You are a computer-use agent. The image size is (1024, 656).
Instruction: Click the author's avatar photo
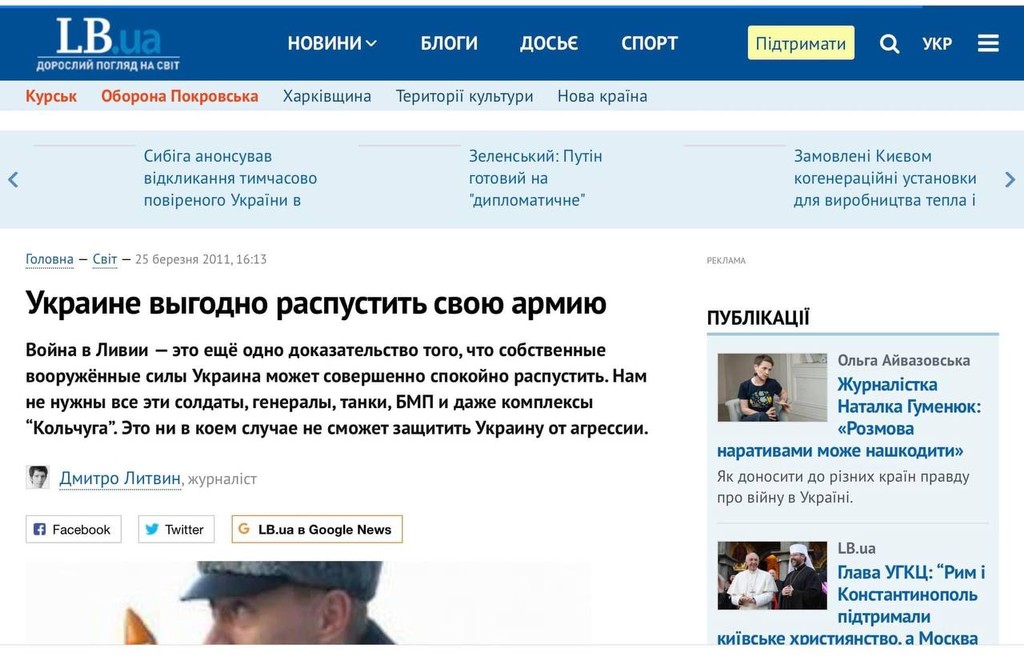tap(38, 478)
